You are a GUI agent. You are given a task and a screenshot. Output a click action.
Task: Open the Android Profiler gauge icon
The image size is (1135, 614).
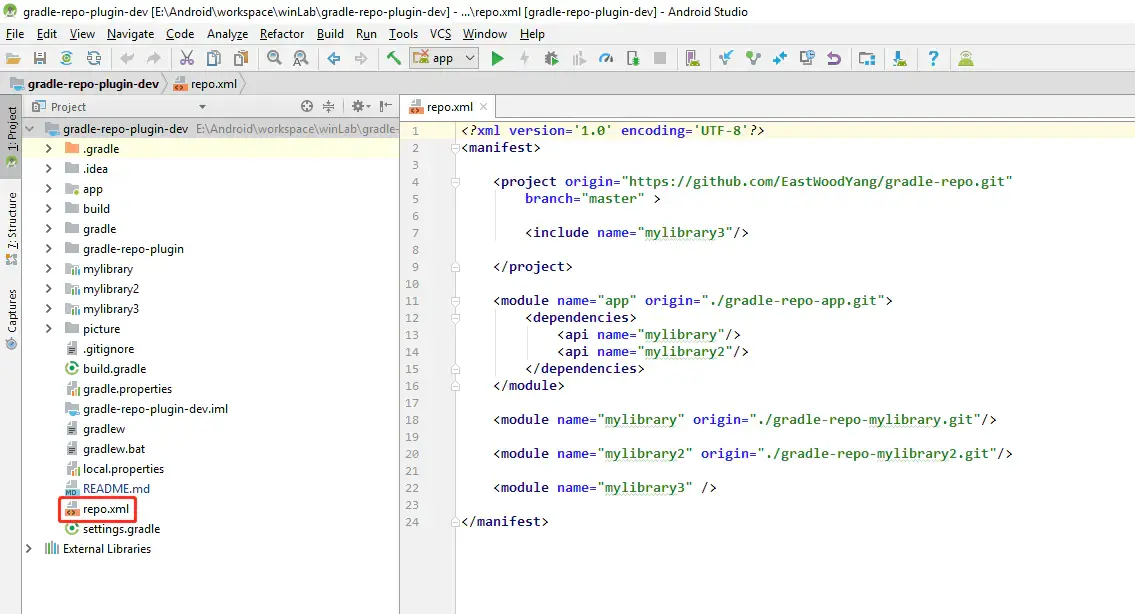click(x=606, y=59)
